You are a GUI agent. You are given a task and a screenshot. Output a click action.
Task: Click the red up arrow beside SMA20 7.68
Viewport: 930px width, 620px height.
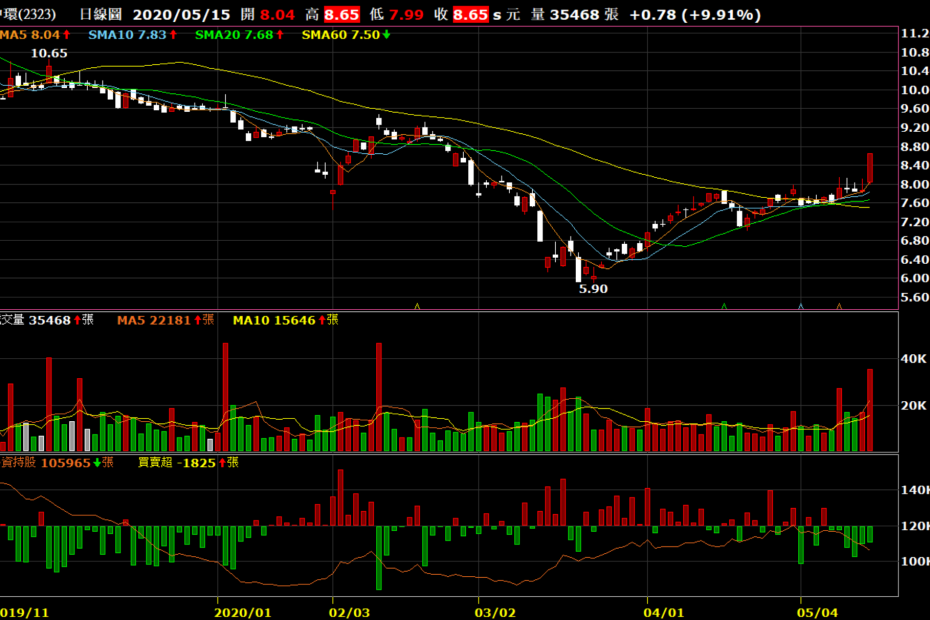[283, 35]
